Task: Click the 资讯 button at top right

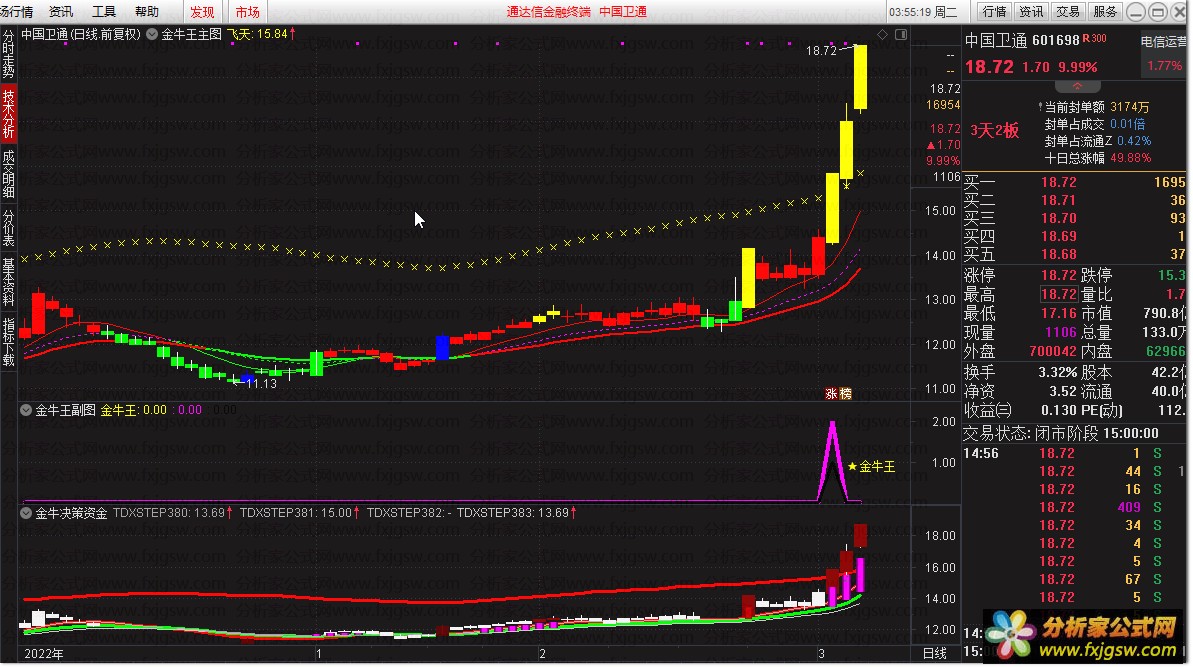Action: point(1031,11)
